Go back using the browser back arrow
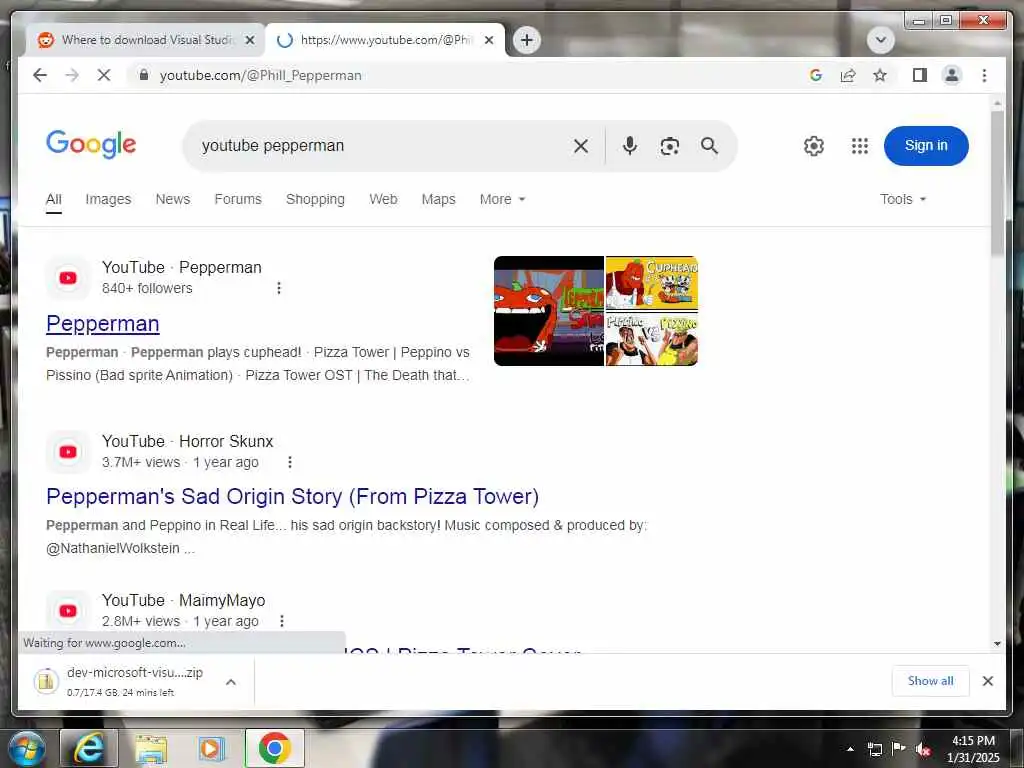 [40, 75]
